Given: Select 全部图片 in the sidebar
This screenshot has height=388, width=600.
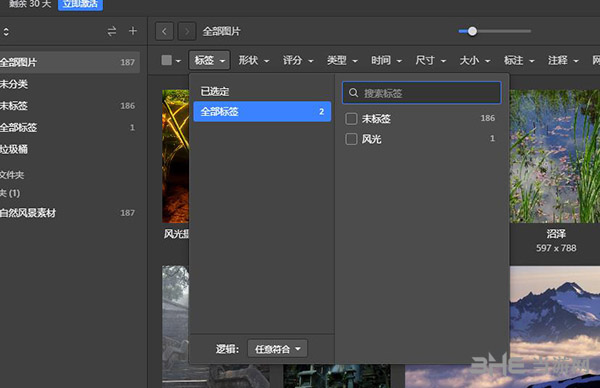Looking at the screenshot, I should (69, 62).
